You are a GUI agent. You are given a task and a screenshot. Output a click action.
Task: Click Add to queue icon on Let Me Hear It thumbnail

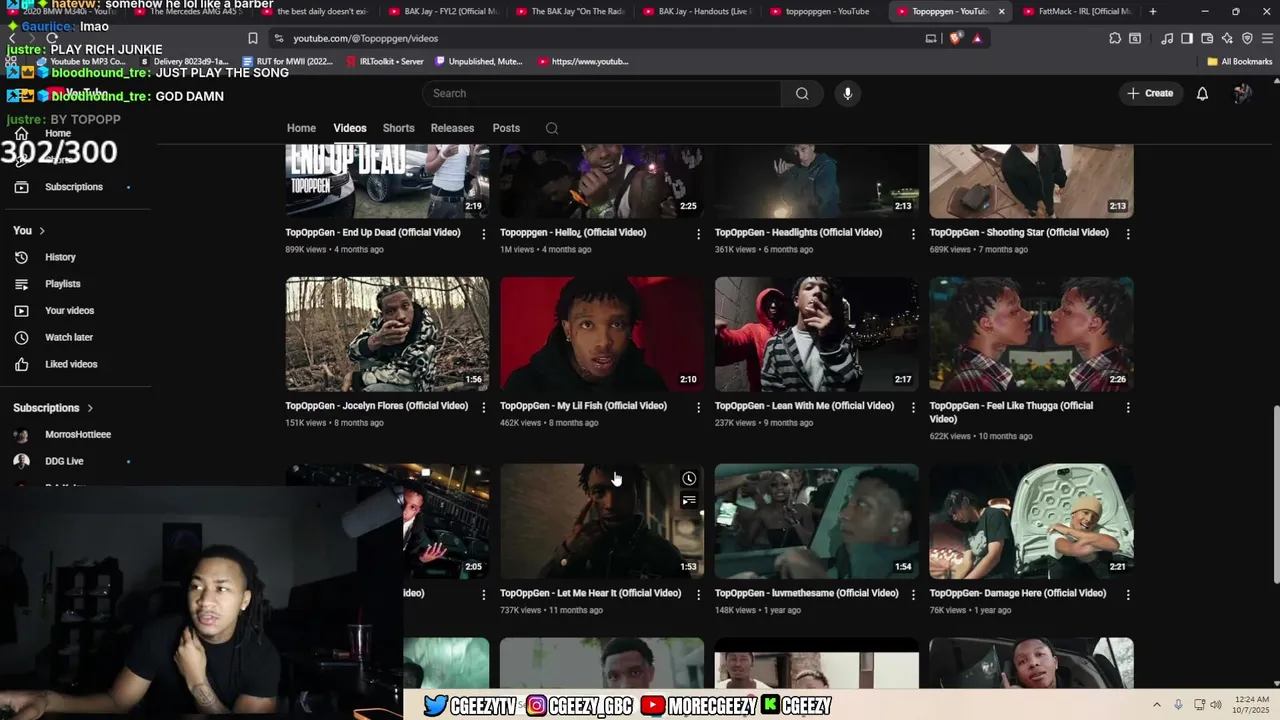689,500
